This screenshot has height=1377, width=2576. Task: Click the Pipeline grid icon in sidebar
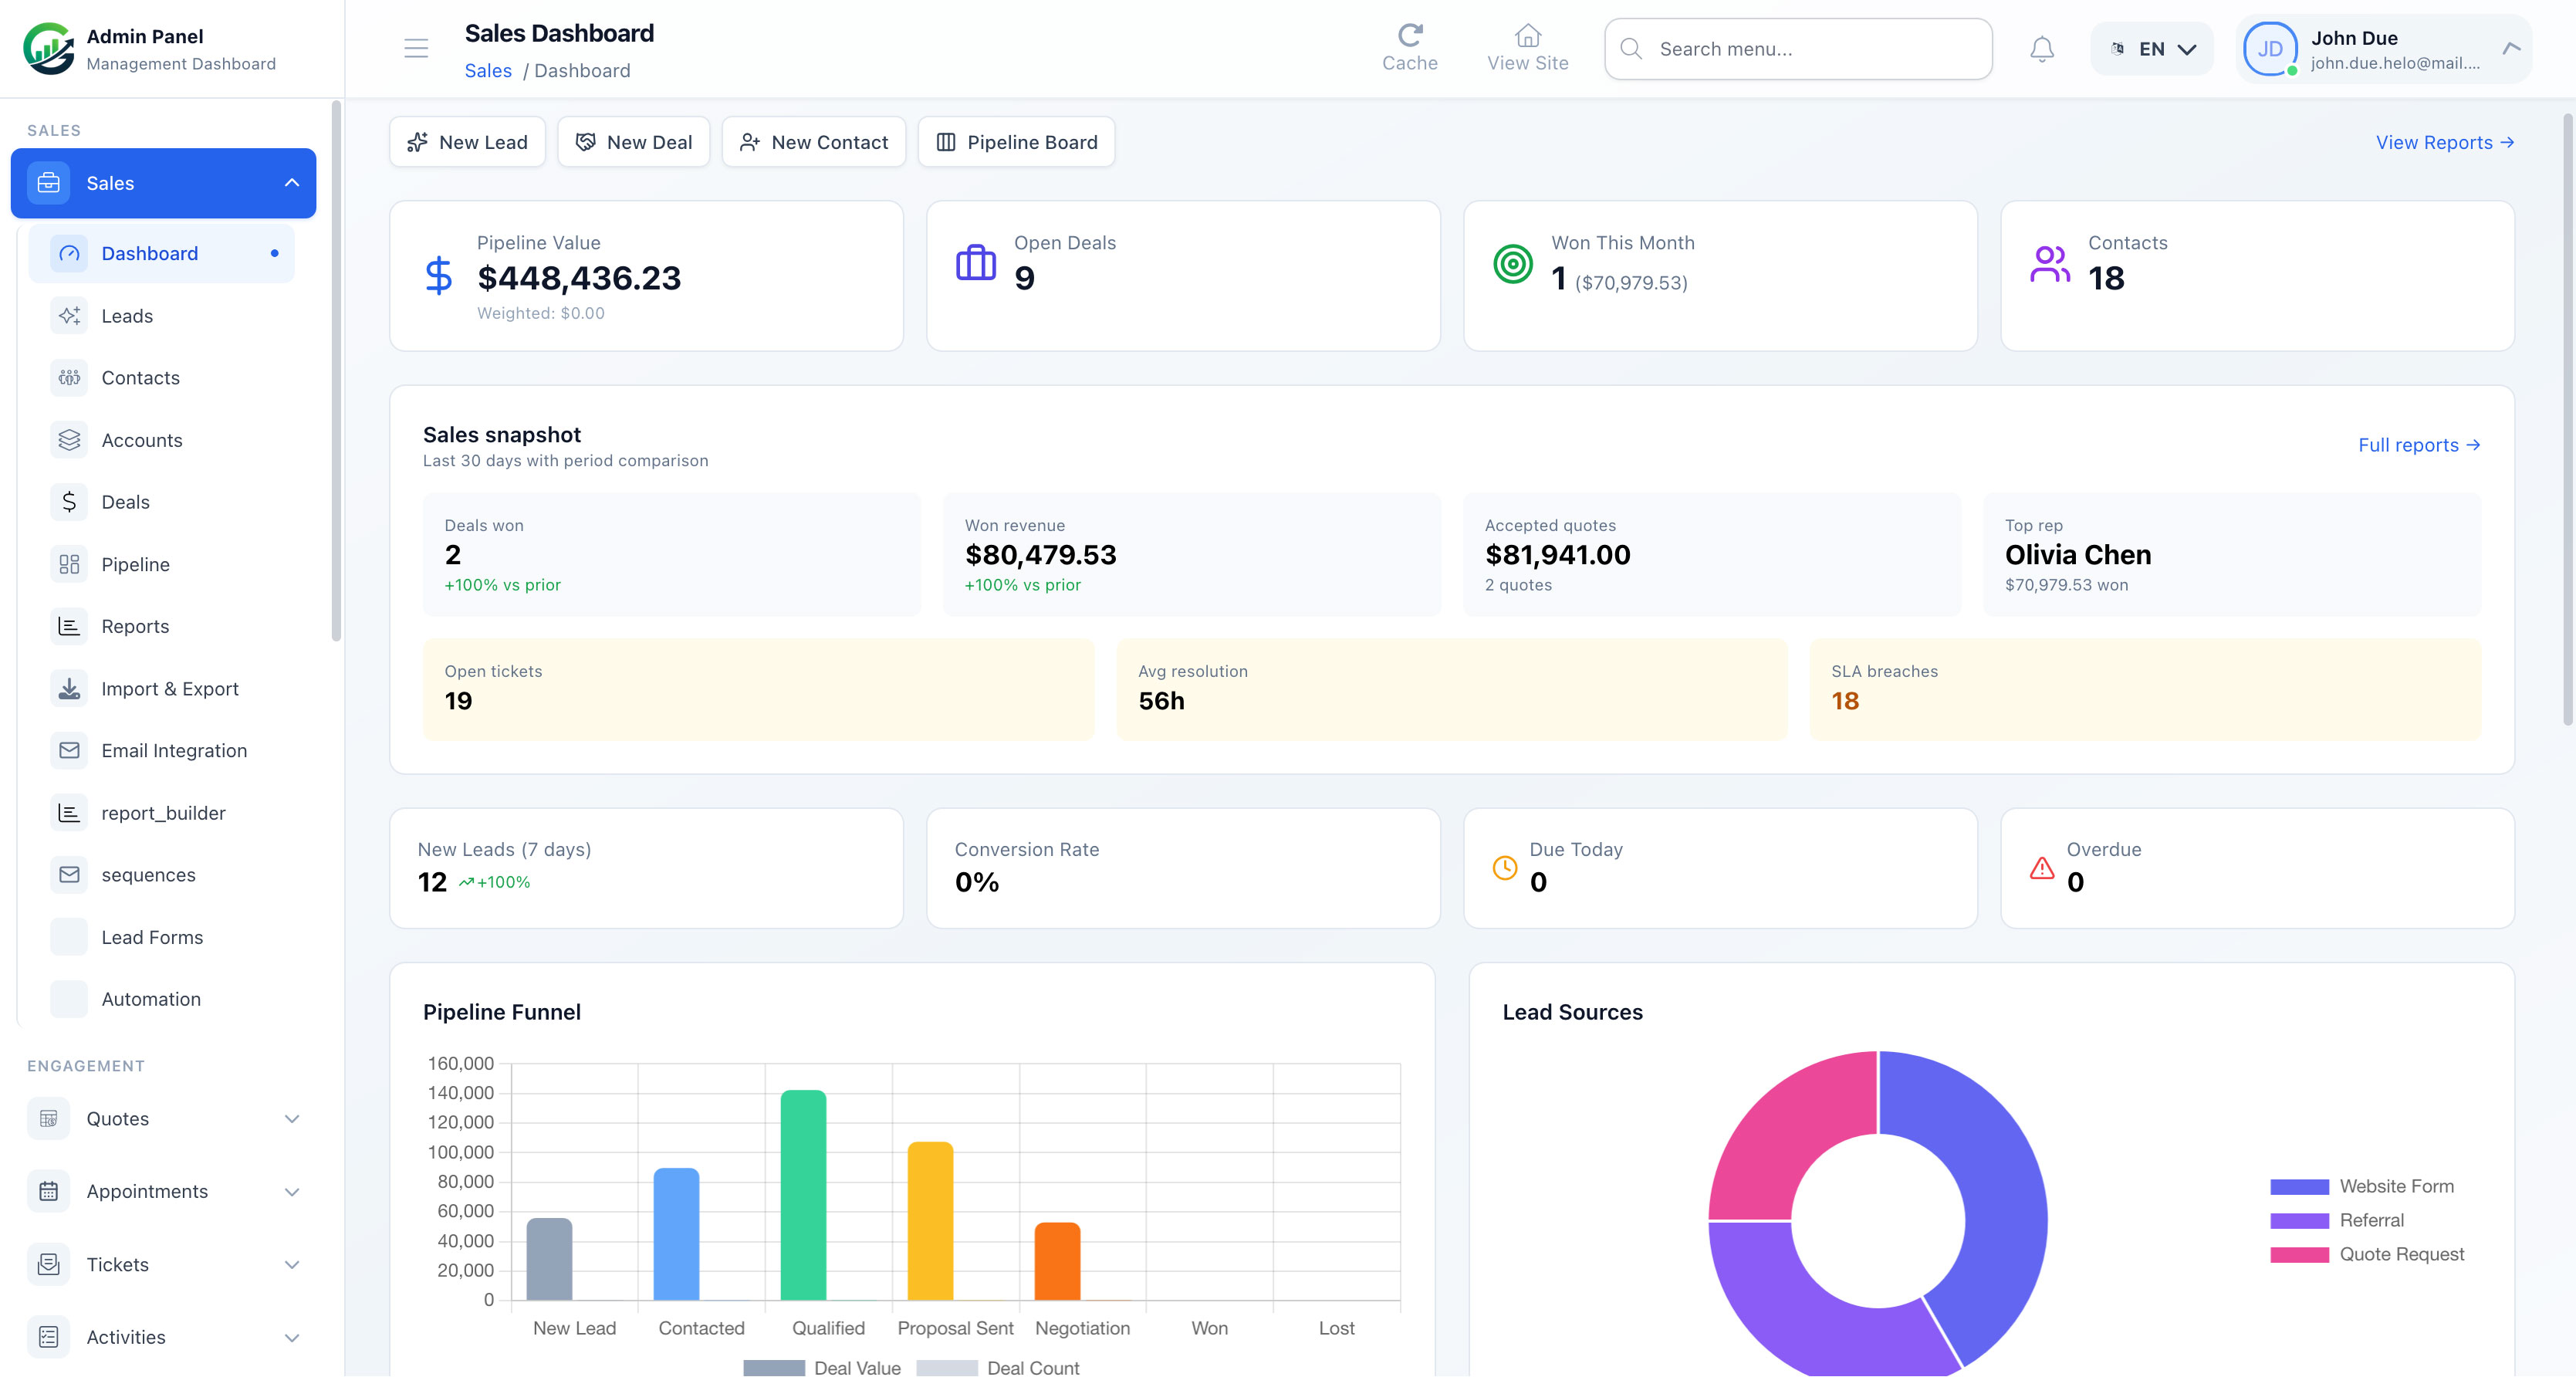point(69,565)
